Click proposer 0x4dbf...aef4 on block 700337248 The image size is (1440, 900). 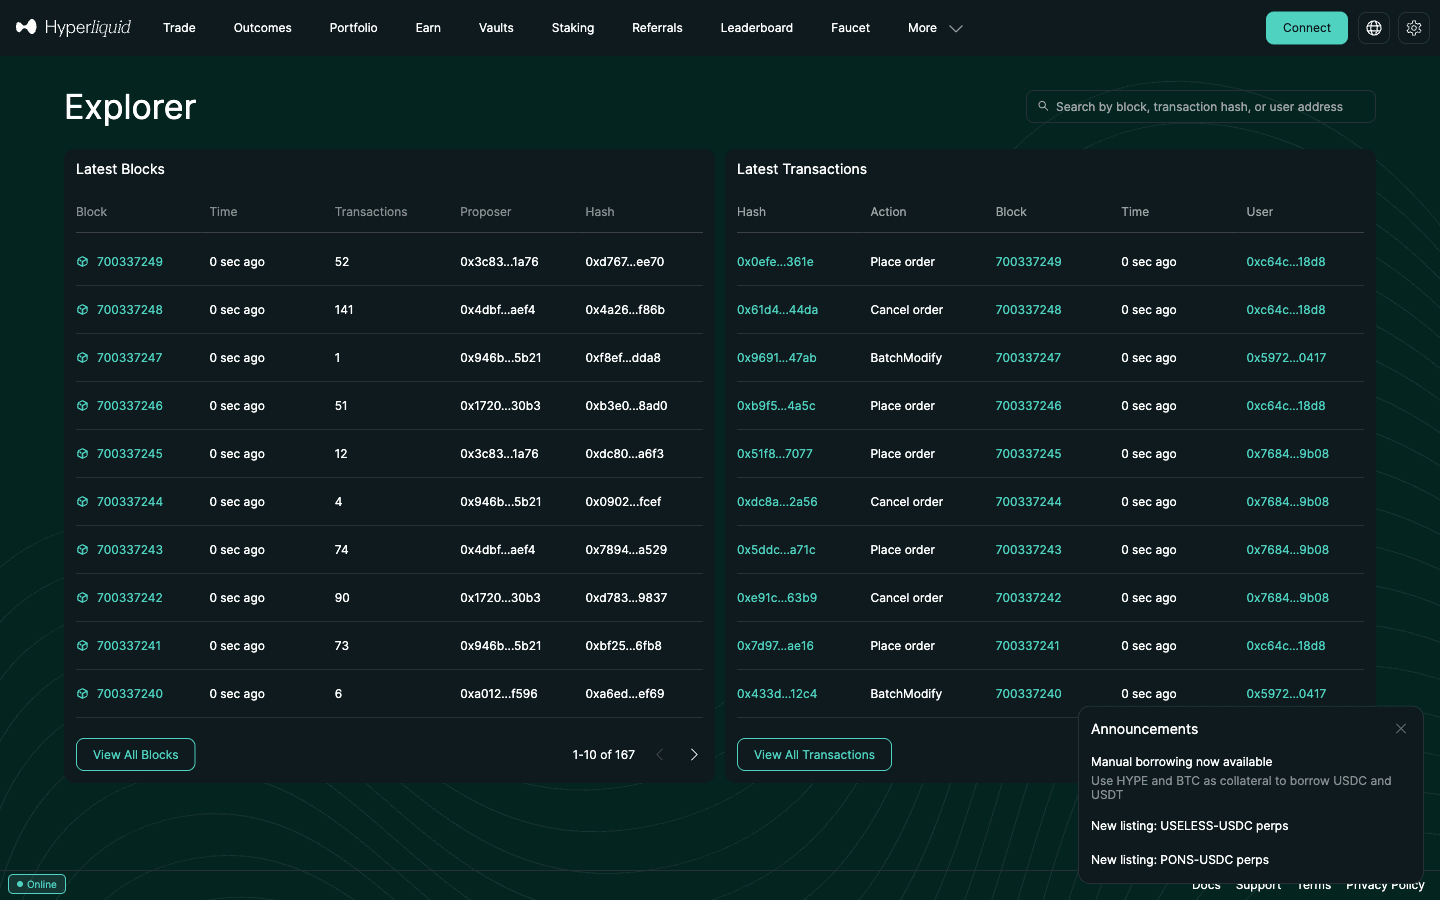click(x=498, y=310)
